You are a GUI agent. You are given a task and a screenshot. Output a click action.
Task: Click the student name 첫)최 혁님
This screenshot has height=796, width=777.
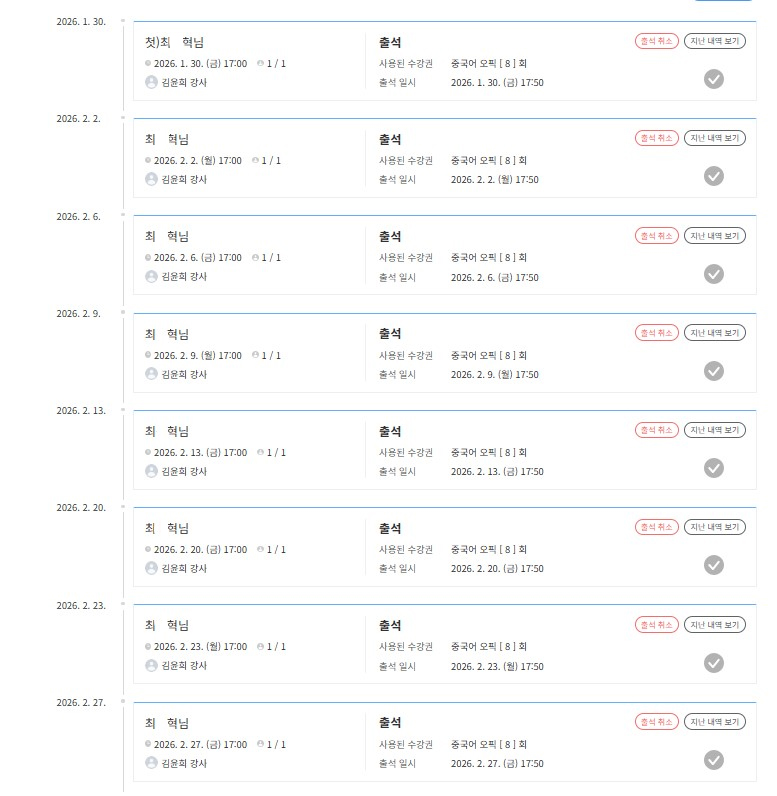[x=174, y=42]
